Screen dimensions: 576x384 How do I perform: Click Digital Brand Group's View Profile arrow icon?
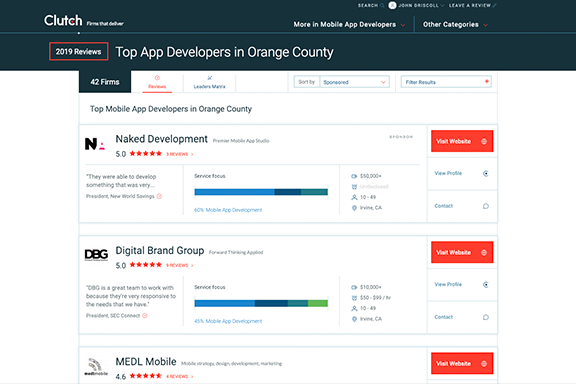(x=486, y=285)
